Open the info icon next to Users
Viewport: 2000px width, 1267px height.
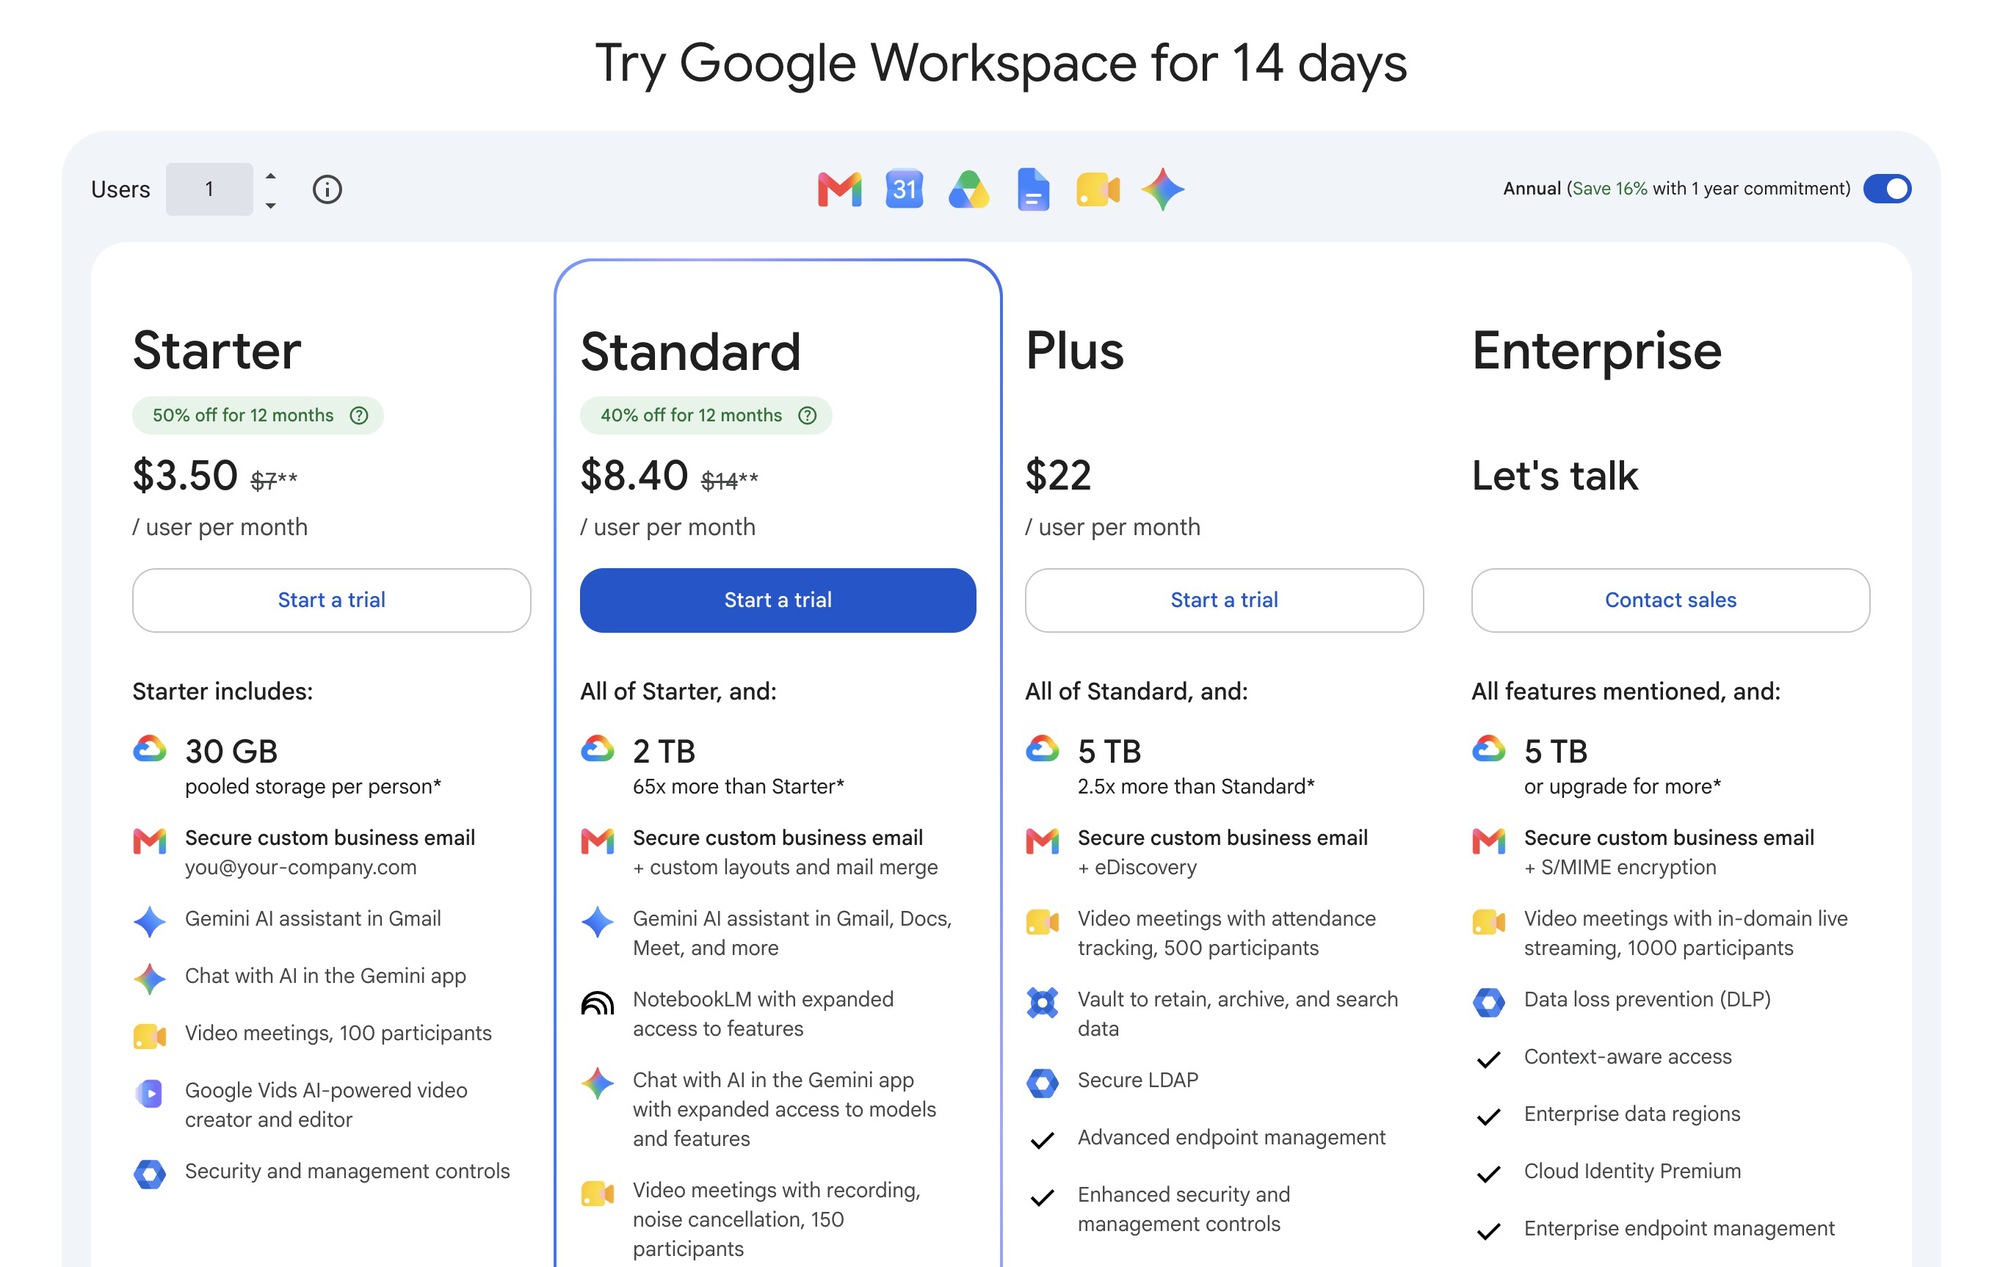click(327, 189)
